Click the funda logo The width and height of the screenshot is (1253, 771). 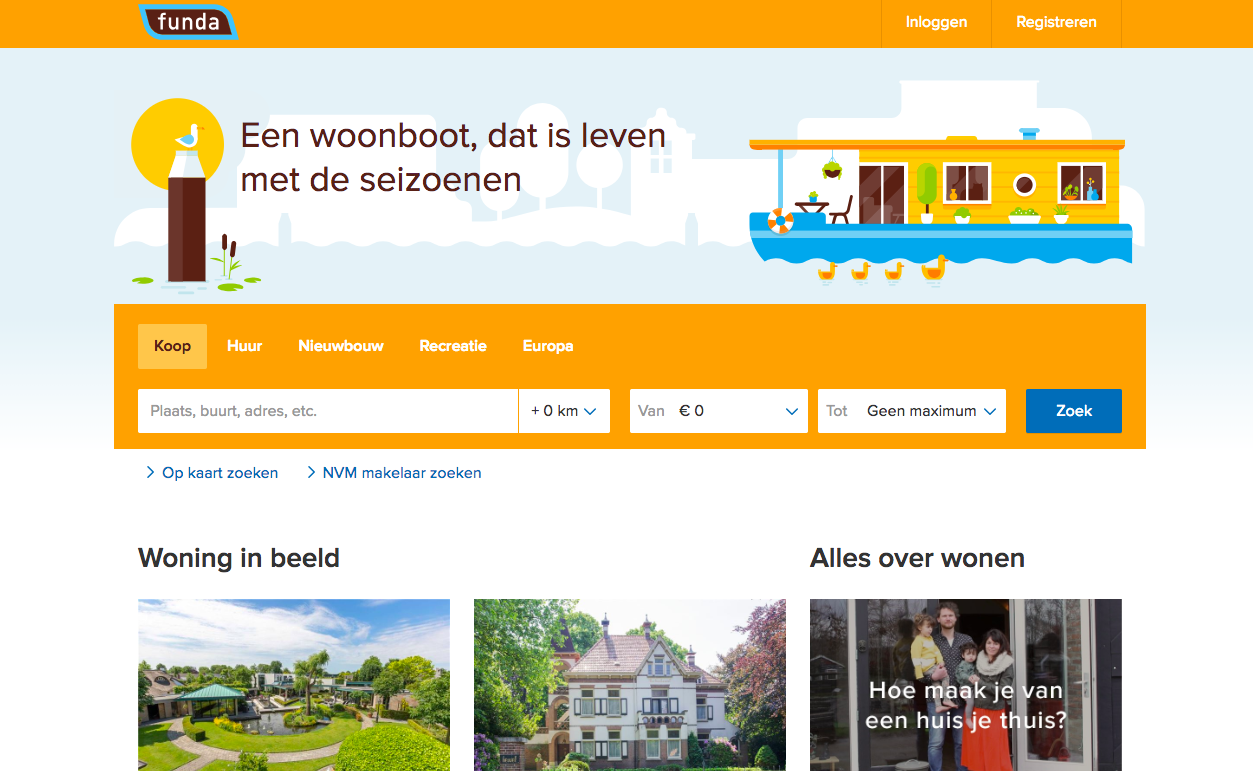(x=188, y=21)
